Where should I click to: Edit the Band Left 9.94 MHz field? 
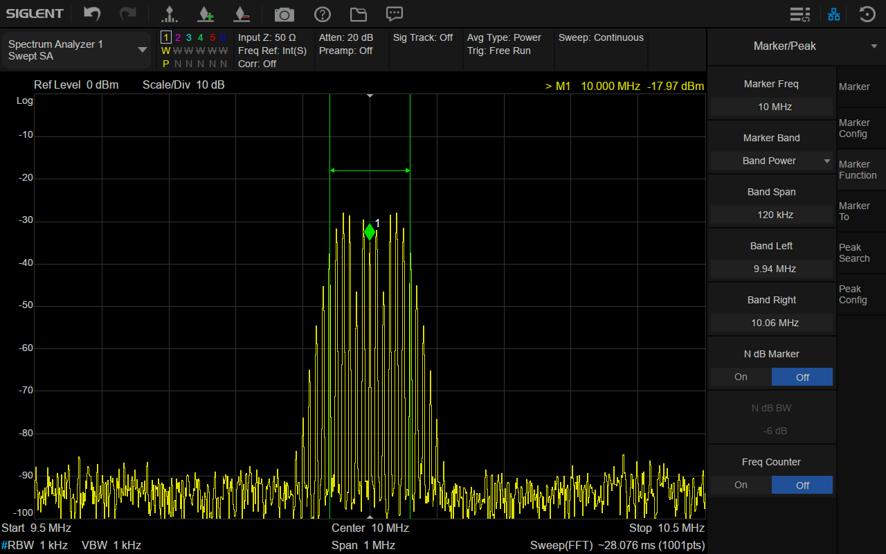[772, 269]
